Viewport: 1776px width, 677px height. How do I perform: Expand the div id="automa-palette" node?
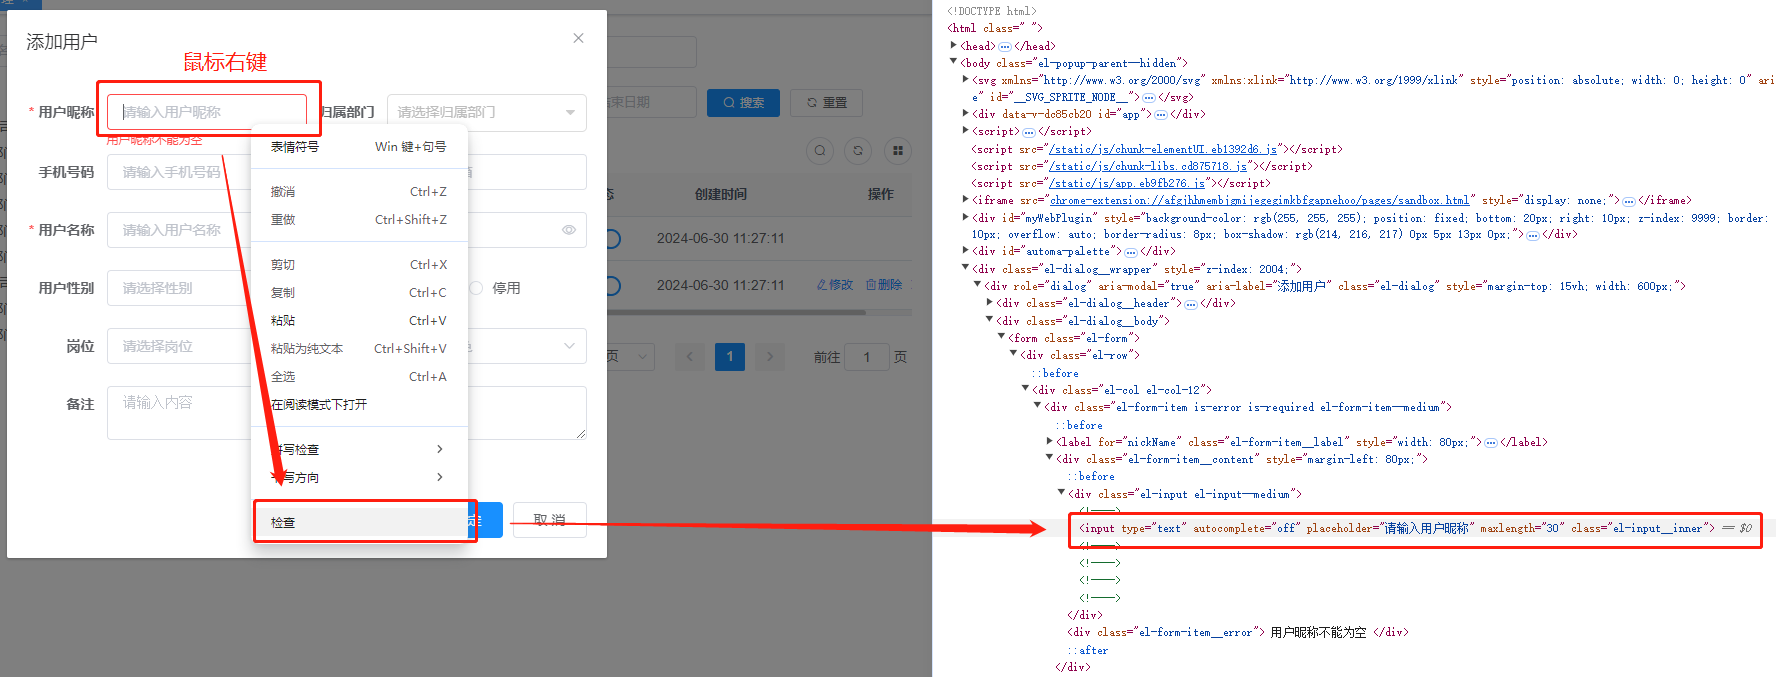tap(965, 250)
